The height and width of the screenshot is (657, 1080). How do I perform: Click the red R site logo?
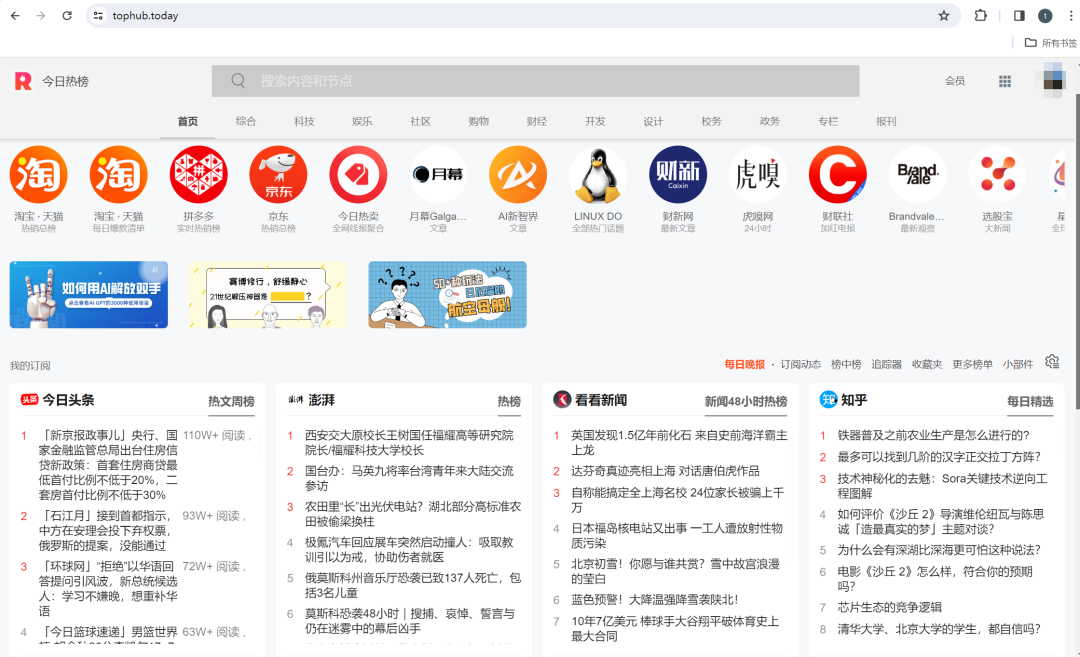[x=23, y=81]
